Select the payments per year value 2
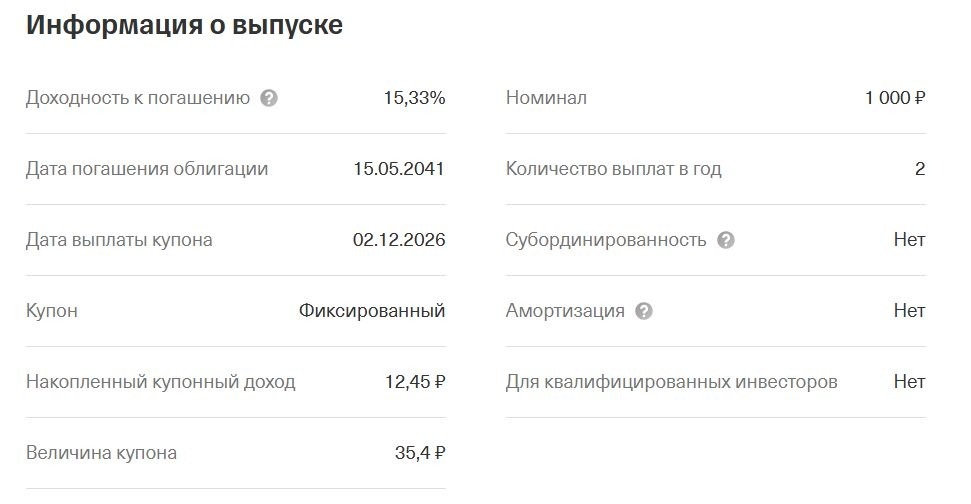The width and height of the screenshot is (971, 504). tap(920, 169)
